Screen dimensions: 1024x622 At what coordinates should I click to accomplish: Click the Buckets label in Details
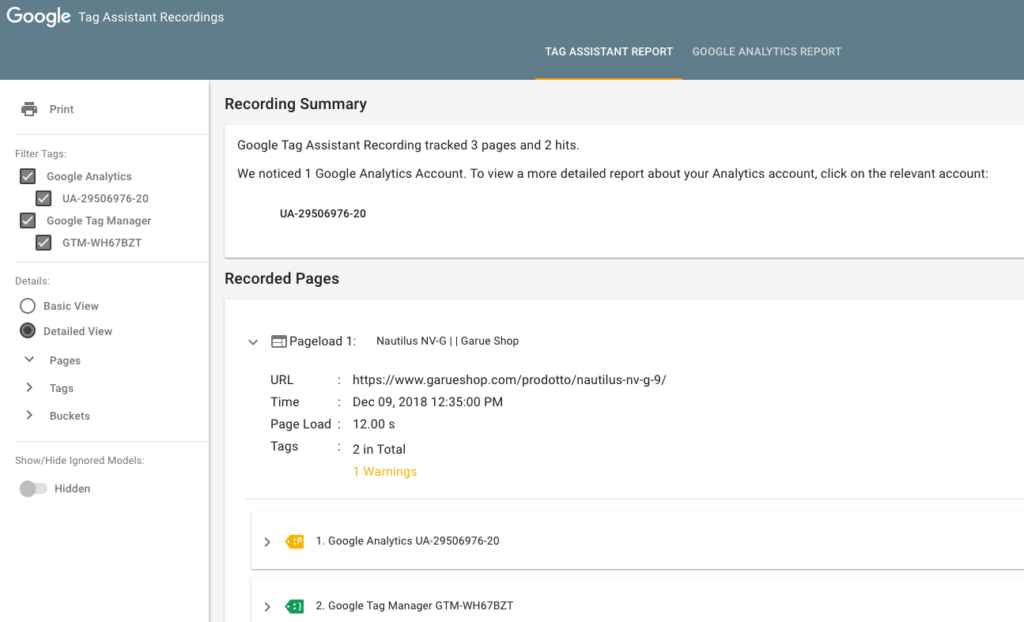tap(69, 416)
